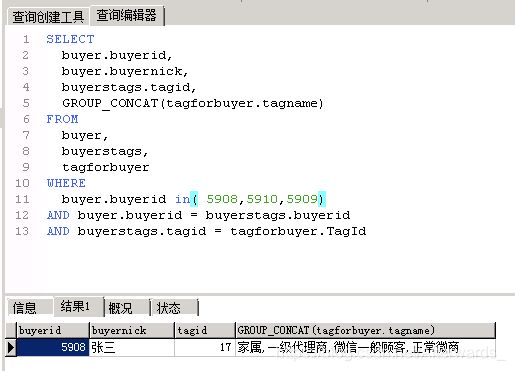Click buyerstags.buyerid on line 12
The height and width of the screenshot is (371, 515).
[x=278, y=215]
